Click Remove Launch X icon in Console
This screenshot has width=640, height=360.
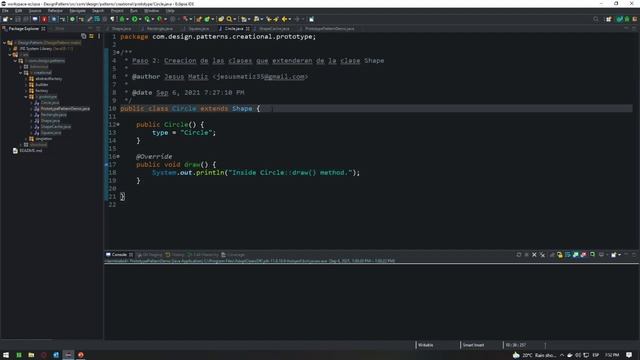tap(534, 255)
